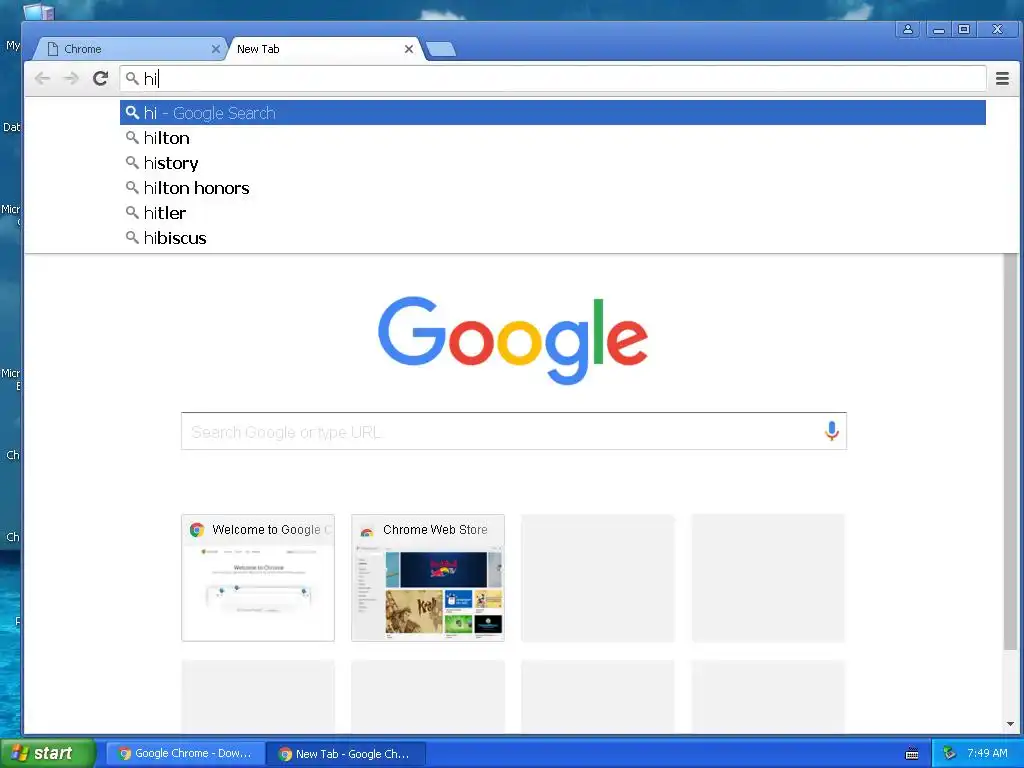Click the Chrome reload button
The width and height of the screenshot is (1024, 768).
(100, 78)
